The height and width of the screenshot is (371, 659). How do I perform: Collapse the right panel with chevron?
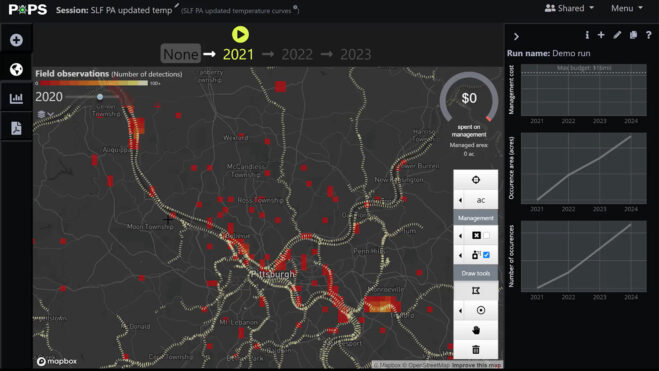(x=516, y=37)
